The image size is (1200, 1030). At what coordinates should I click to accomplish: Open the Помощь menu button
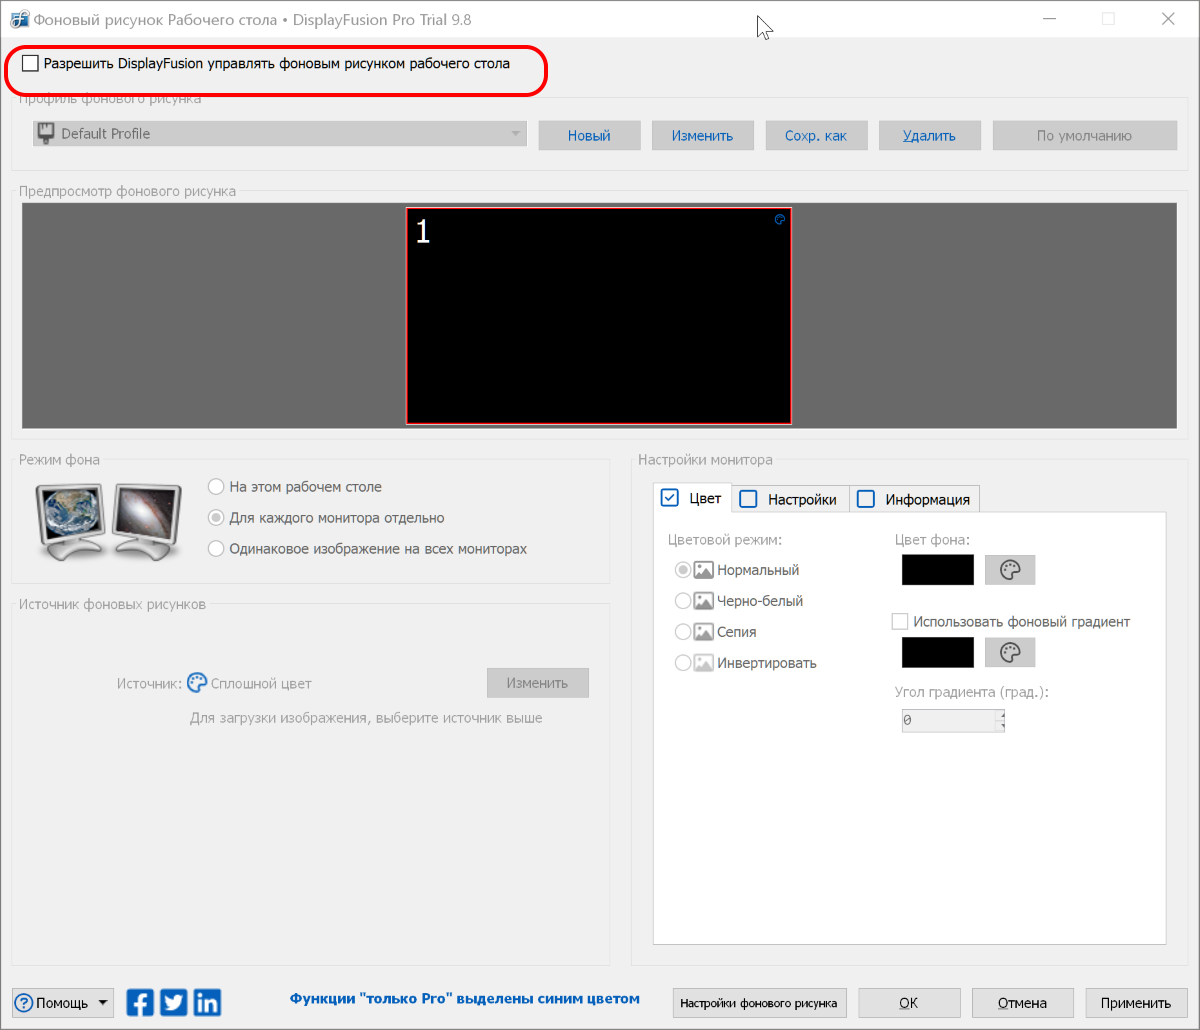point(63,1003)
